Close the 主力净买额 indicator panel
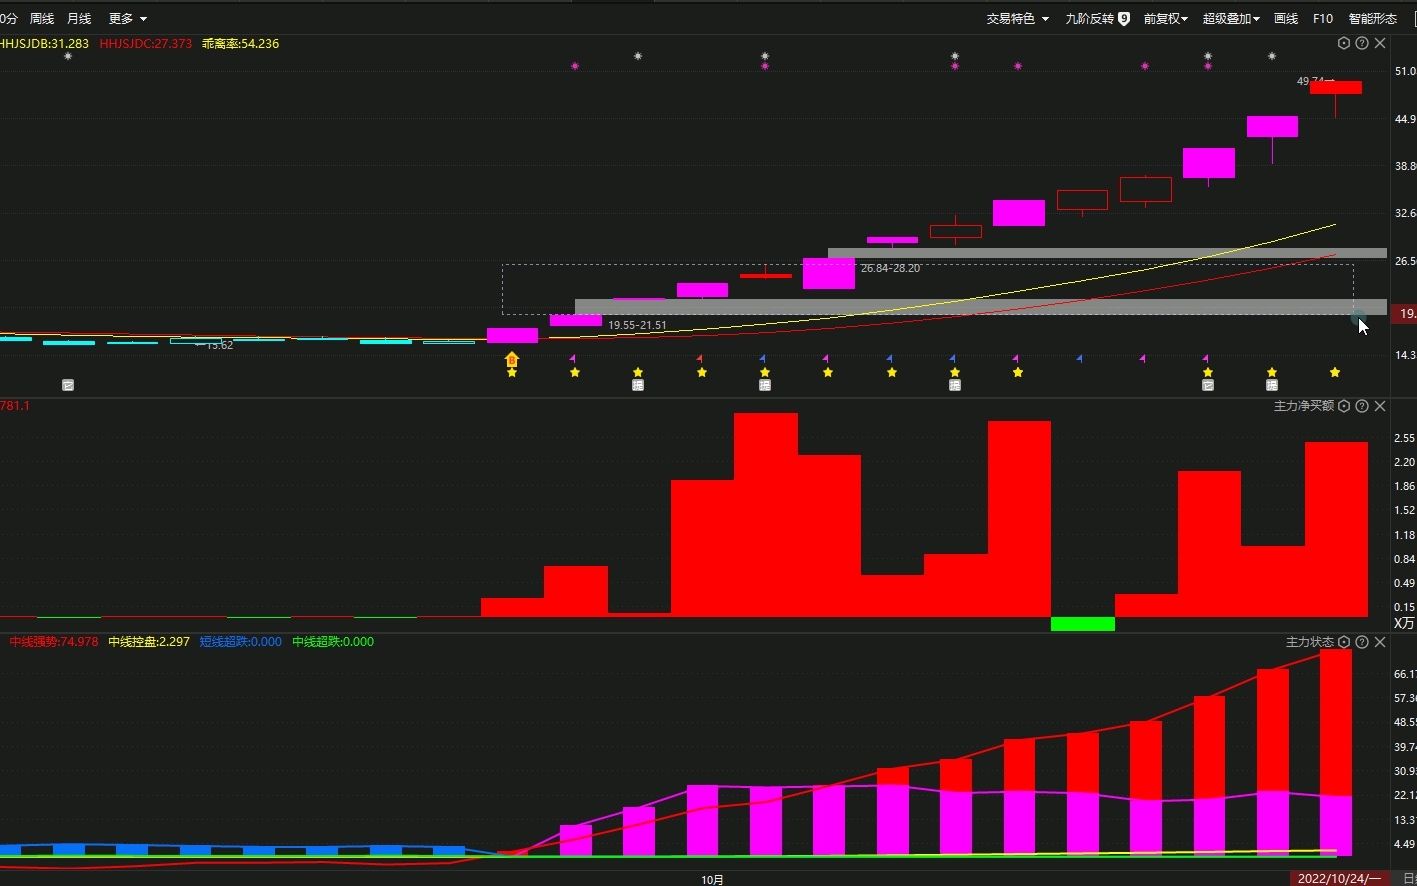The width and height of the screenshot is (1417, 886). point(1380,406)
